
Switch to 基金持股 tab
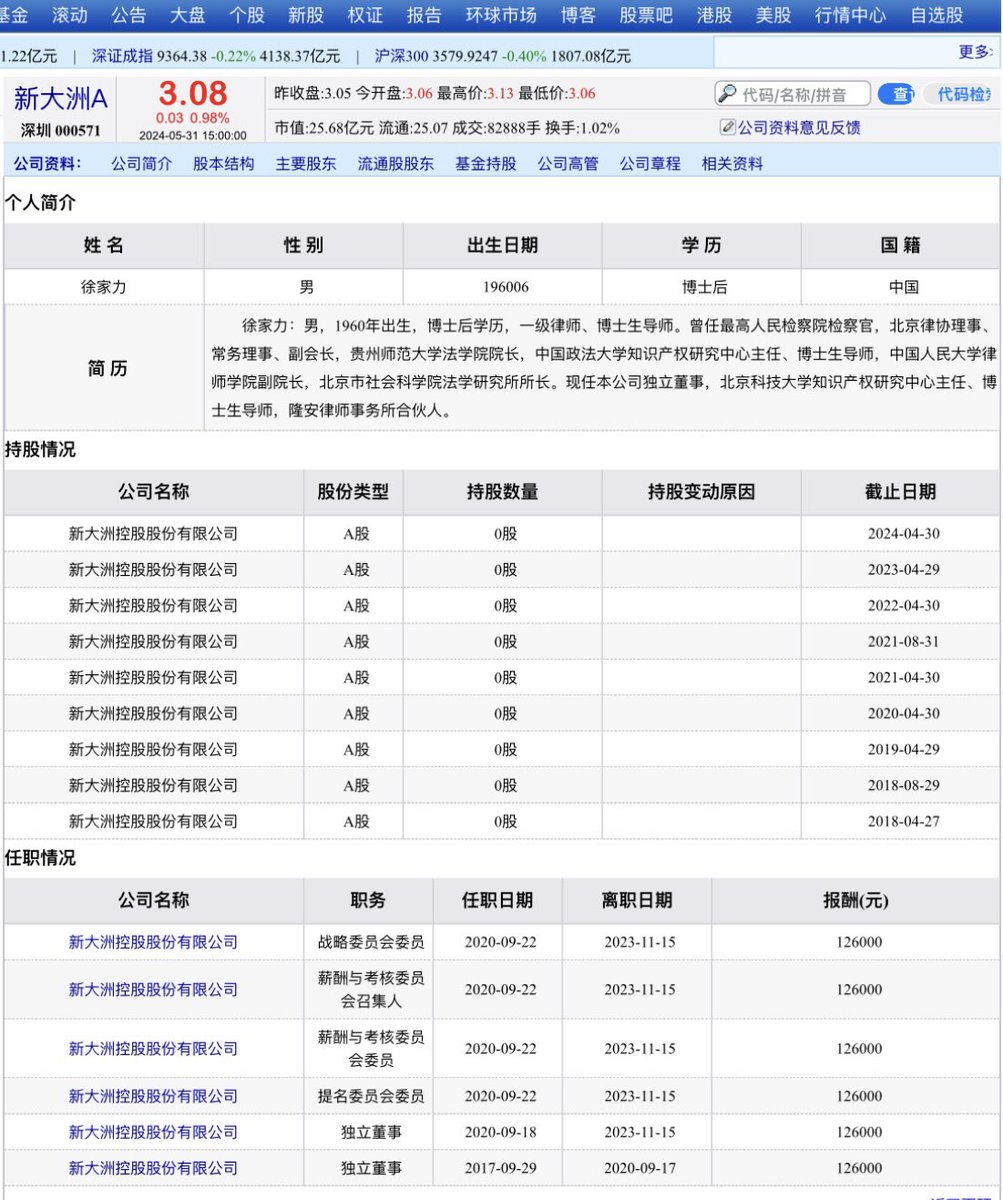click(486, 164)
